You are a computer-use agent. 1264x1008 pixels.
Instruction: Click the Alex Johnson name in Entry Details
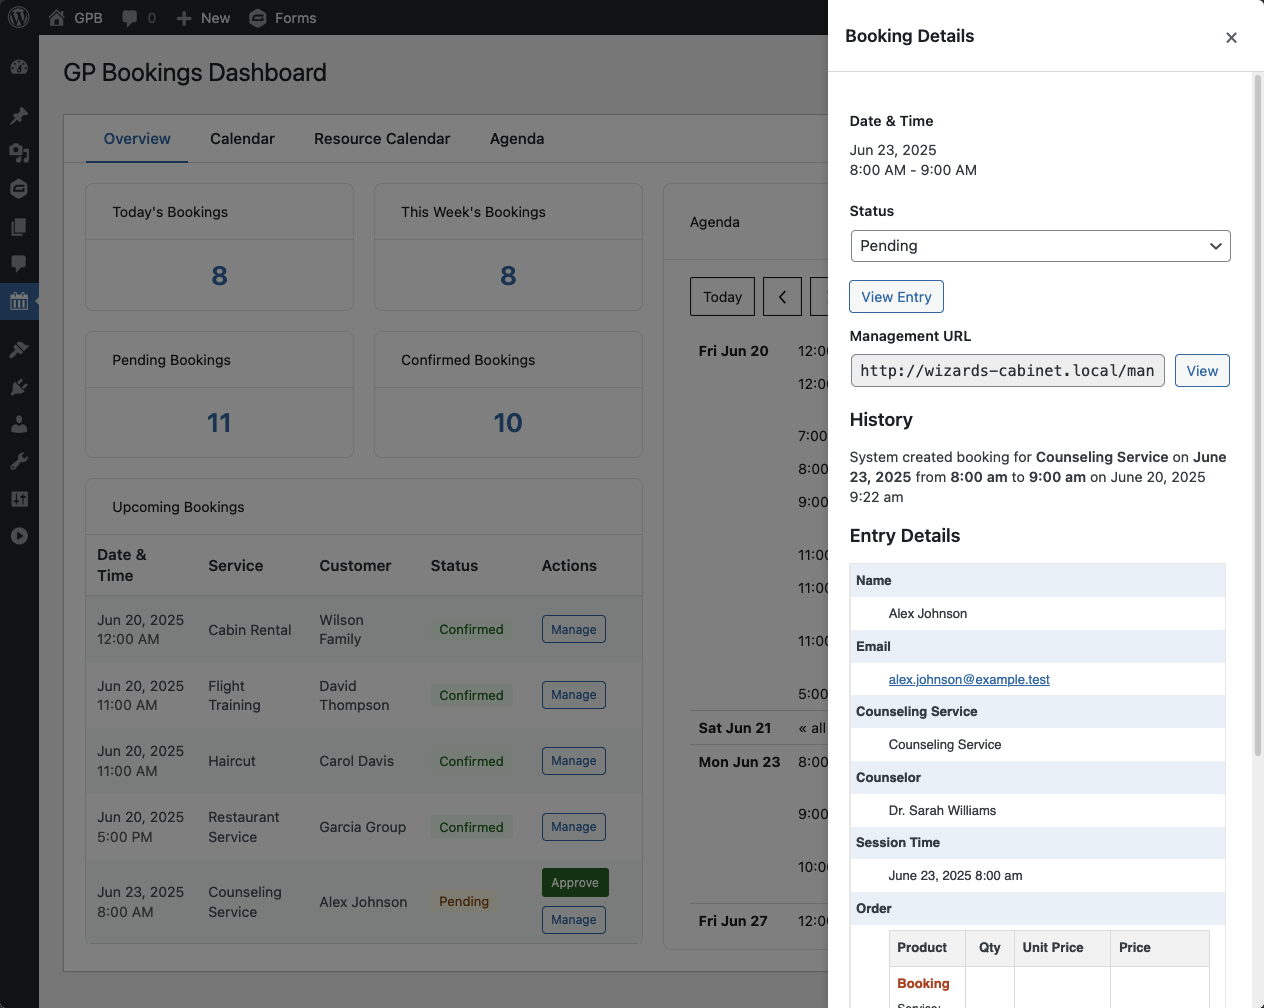(928, 614)
